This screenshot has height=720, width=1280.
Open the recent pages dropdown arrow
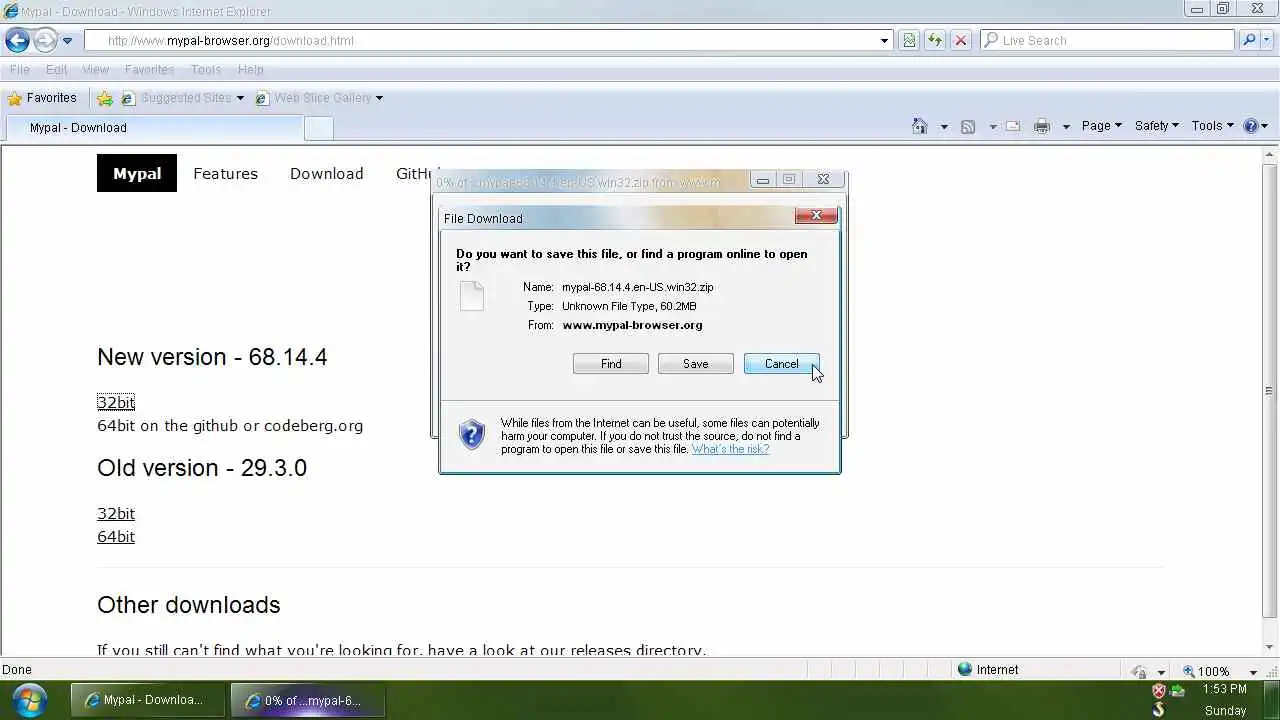67,41
